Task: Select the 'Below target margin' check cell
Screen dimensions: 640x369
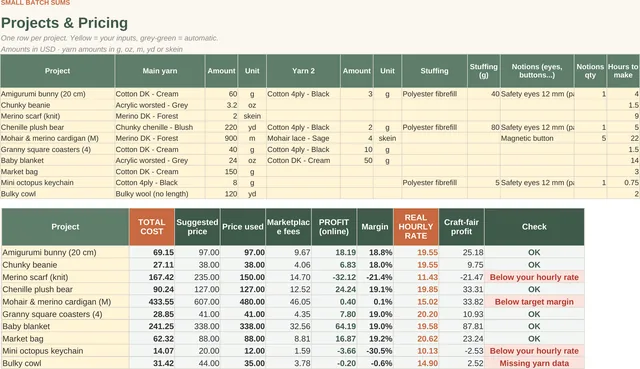Action: coord(534,302)
